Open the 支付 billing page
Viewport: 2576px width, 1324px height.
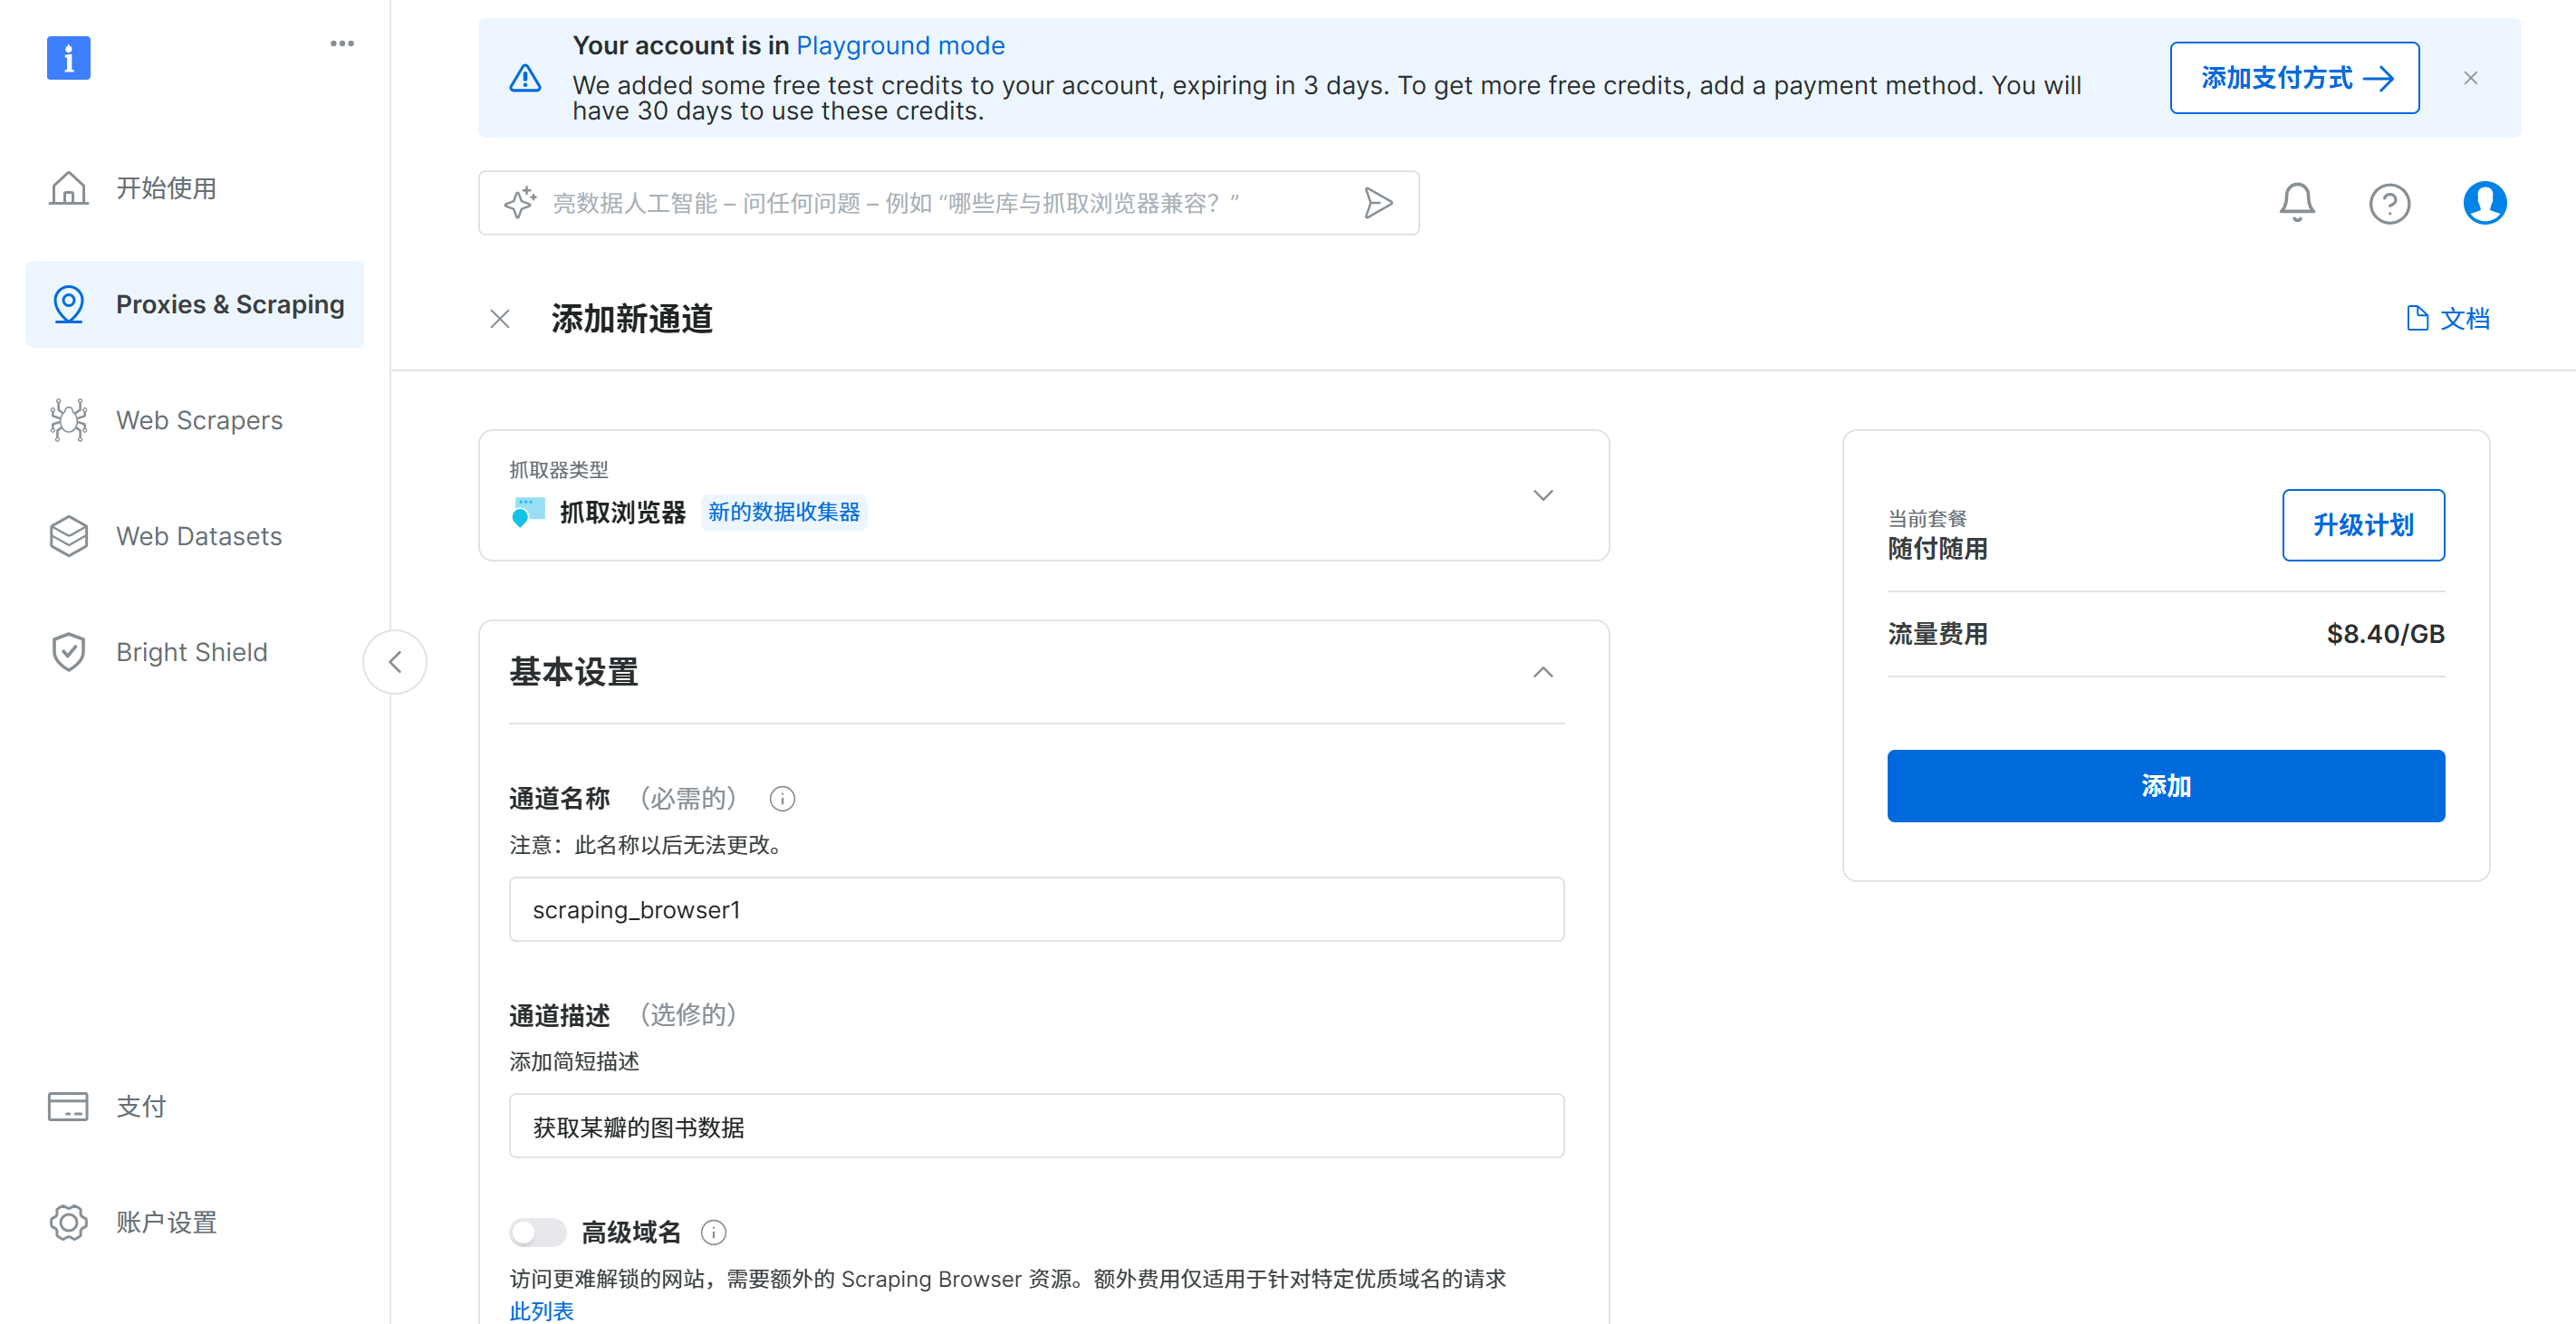[140, 1106]
